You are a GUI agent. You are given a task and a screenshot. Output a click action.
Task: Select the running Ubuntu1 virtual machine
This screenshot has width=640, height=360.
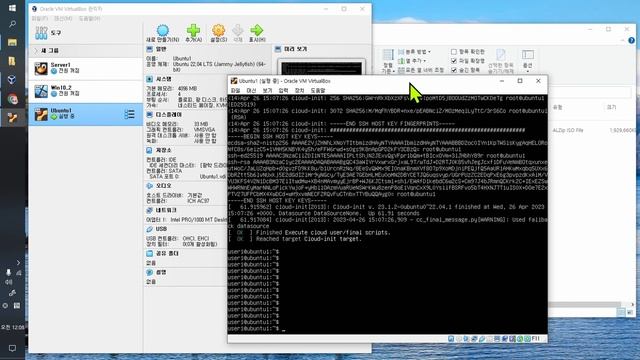[x=85, y=114]
